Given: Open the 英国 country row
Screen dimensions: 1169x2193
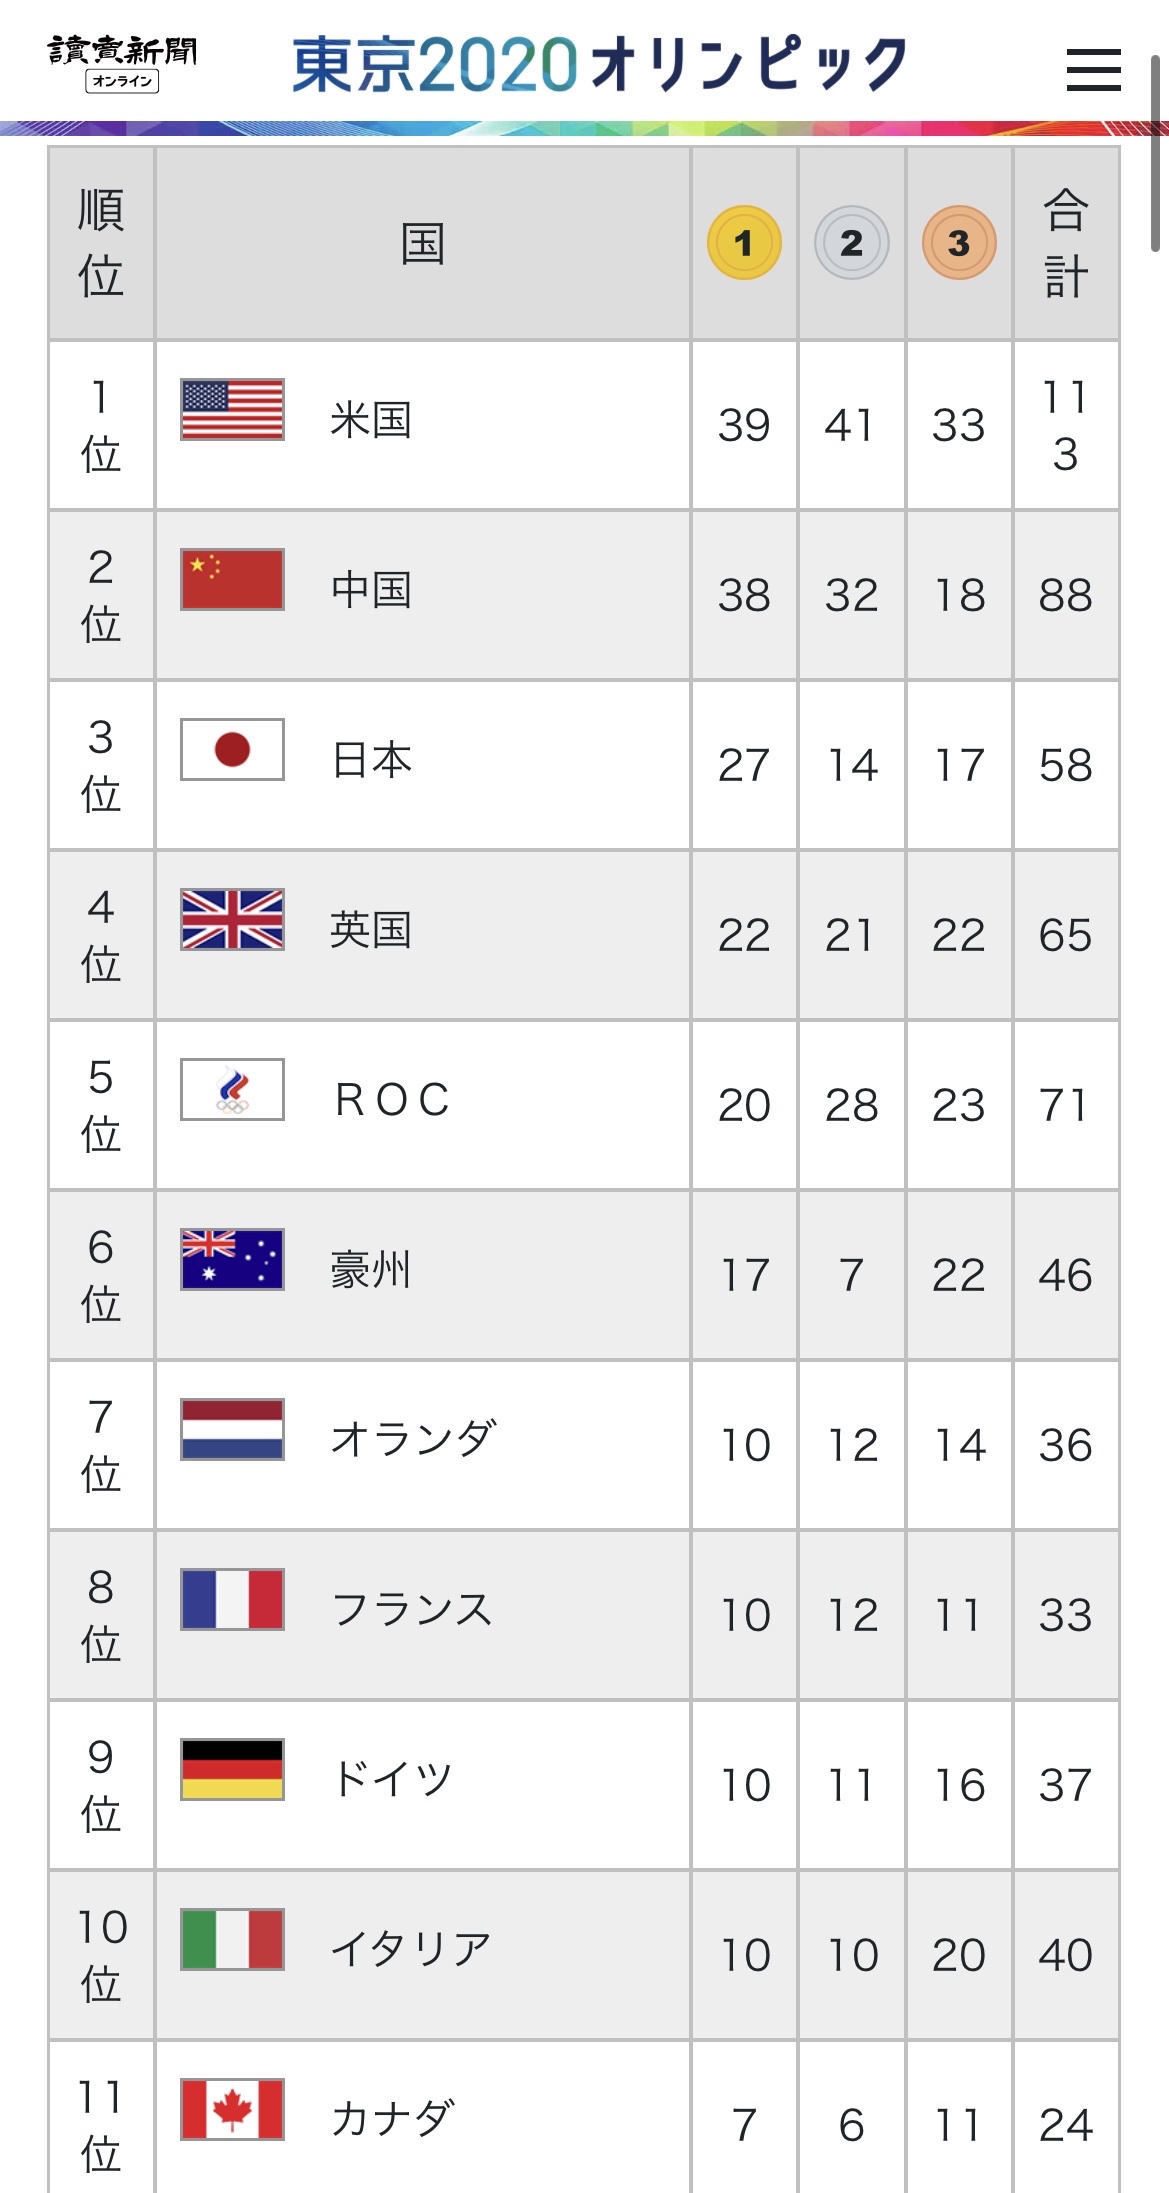Looking at the screenshot, I should [x=584, y=935].
